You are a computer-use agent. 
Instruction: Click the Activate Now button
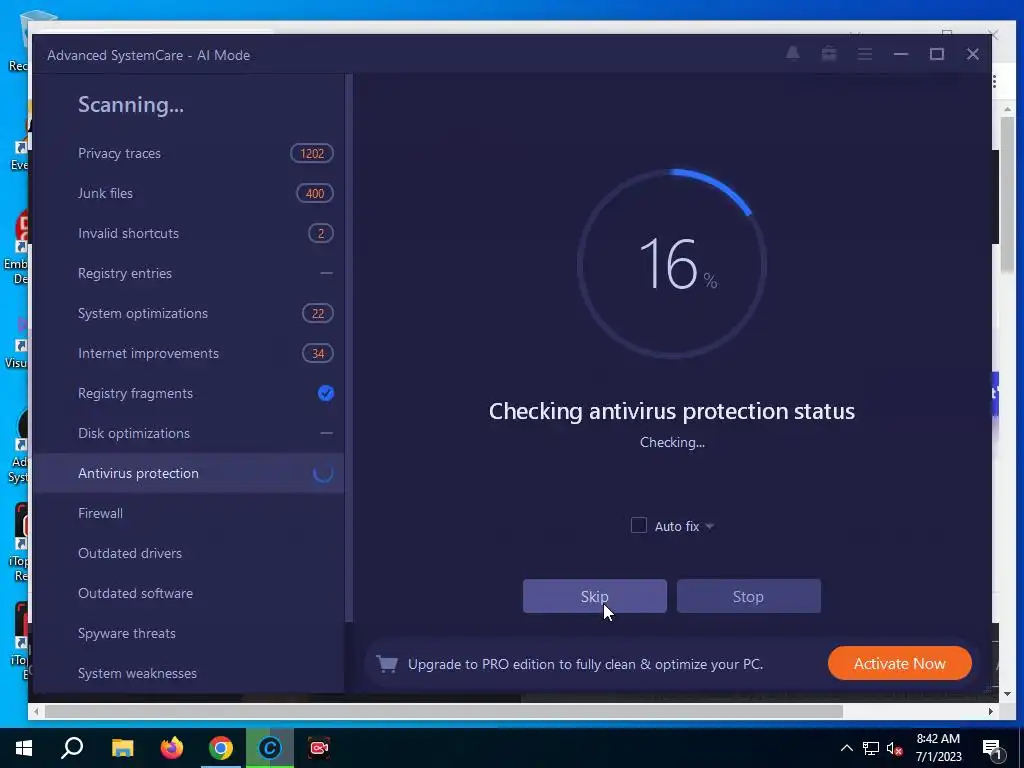pyautogui.click(x=899, y=664)
